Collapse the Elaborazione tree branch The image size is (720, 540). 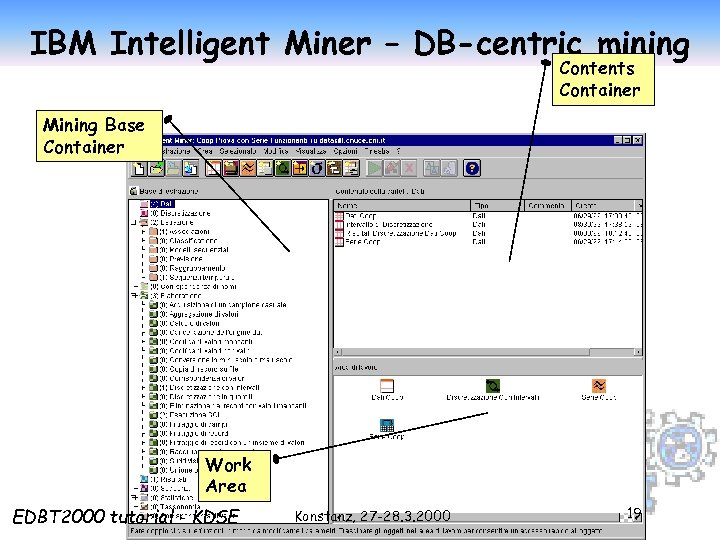tap(134, 296)
